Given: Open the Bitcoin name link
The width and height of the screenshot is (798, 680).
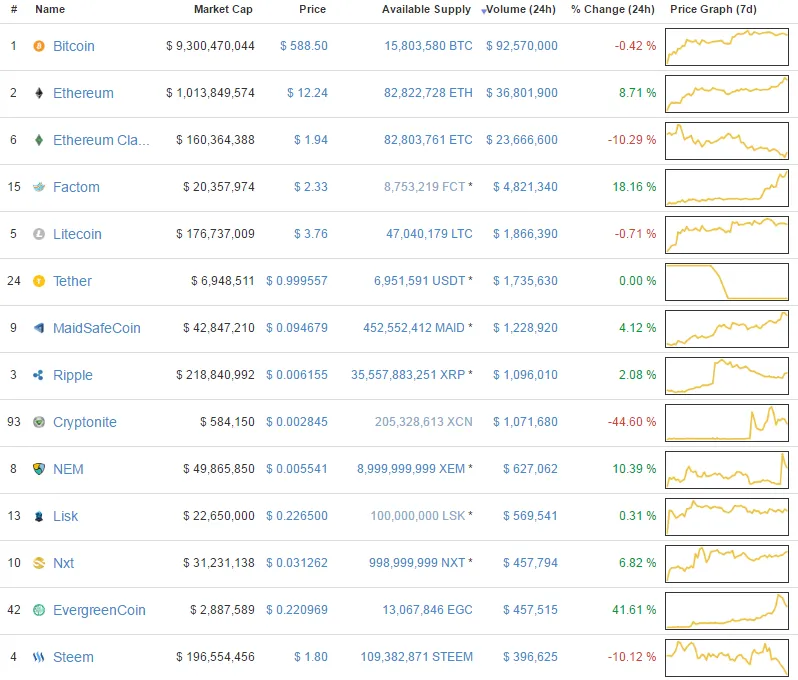Looking at the screenshot, I should click(x=74, y=46).
